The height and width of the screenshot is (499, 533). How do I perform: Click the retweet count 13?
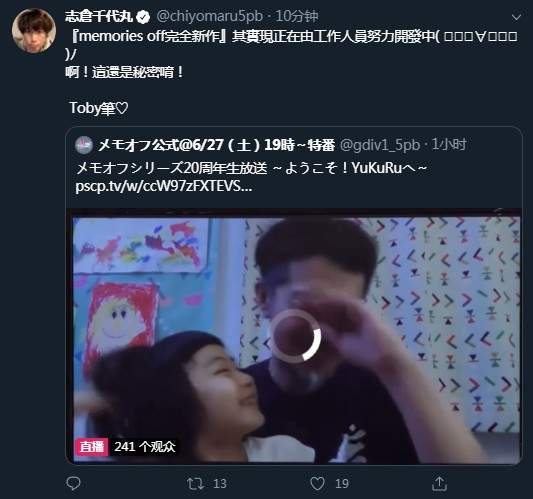(220, 484)
